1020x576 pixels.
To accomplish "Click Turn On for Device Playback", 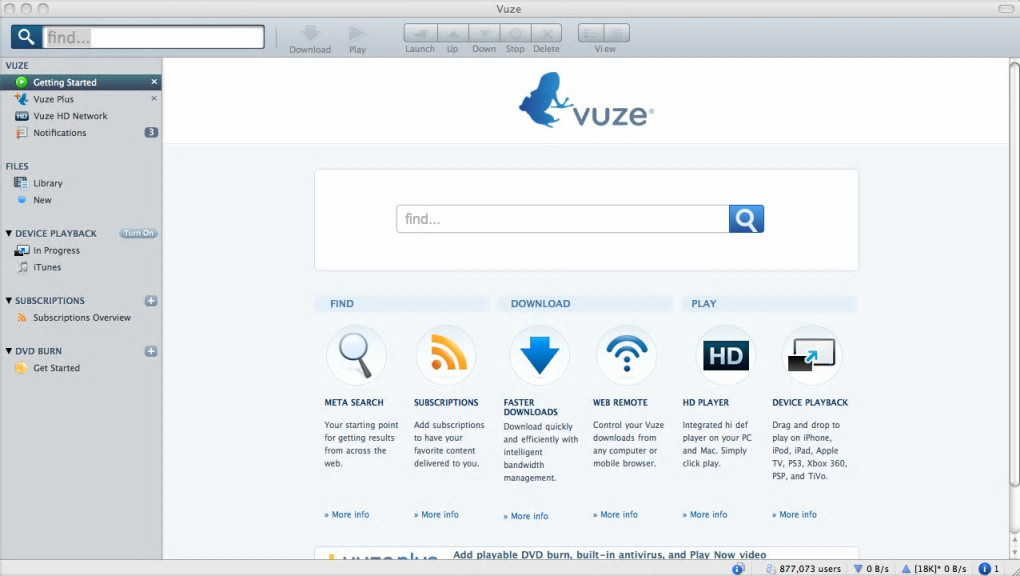I will click(138, 233).
